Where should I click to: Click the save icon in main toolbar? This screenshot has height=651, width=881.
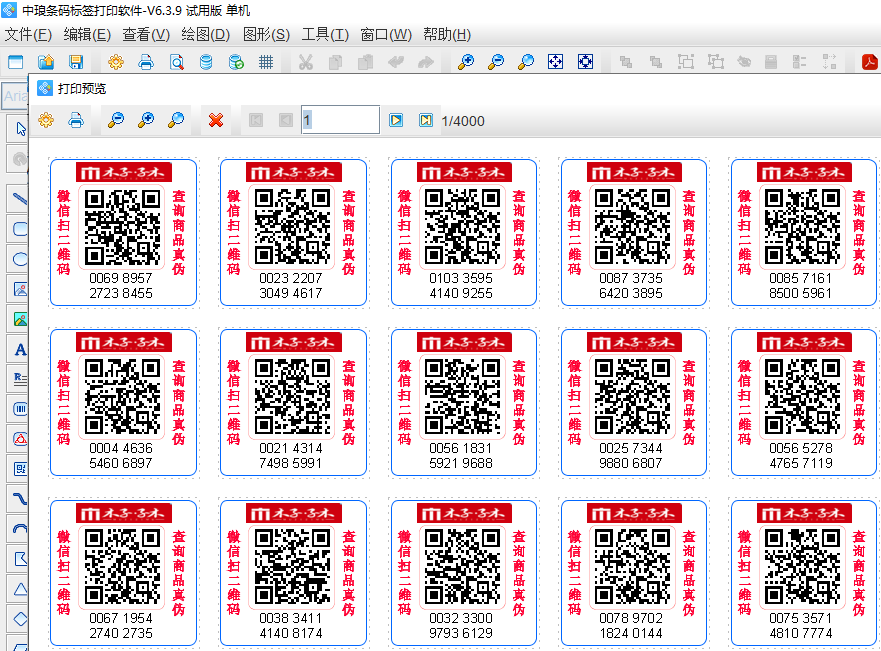click(76, 62)
